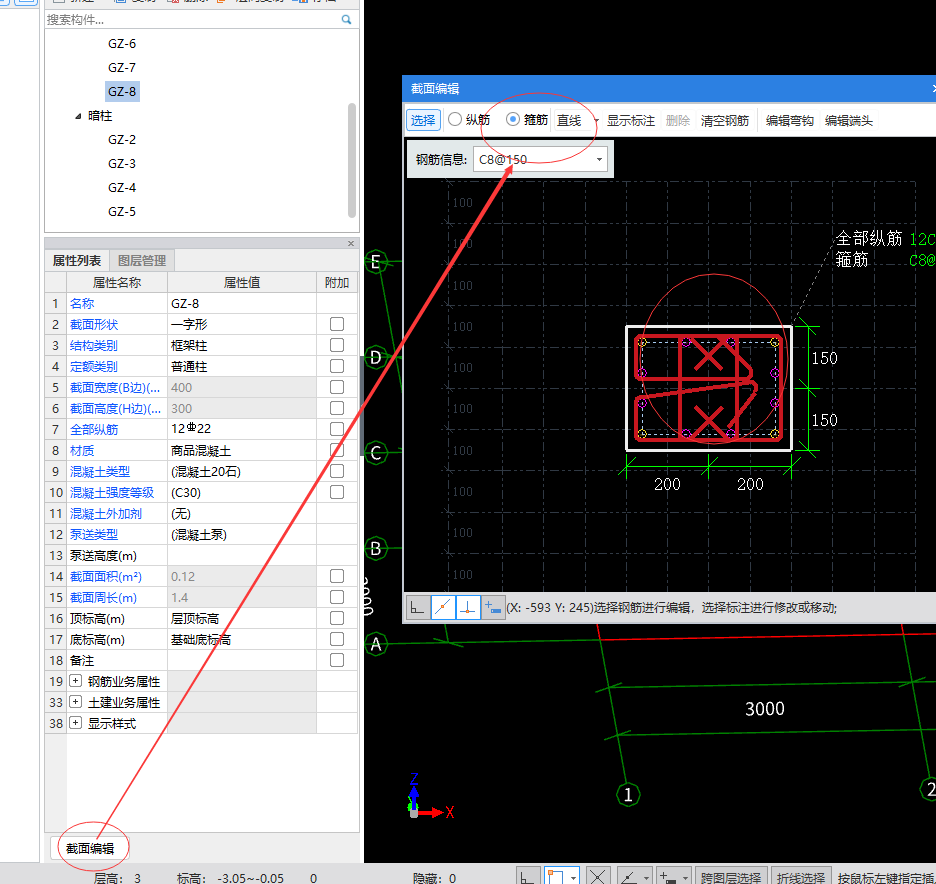936x884 pixels.
Task: Select GZ-5 under 暗柱
Action: pos(122,211)
